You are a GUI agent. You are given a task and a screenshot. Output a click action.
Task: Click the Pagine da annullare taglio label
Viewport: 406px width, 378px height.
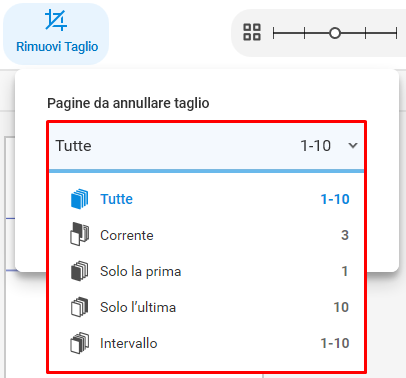click(128, 103)
